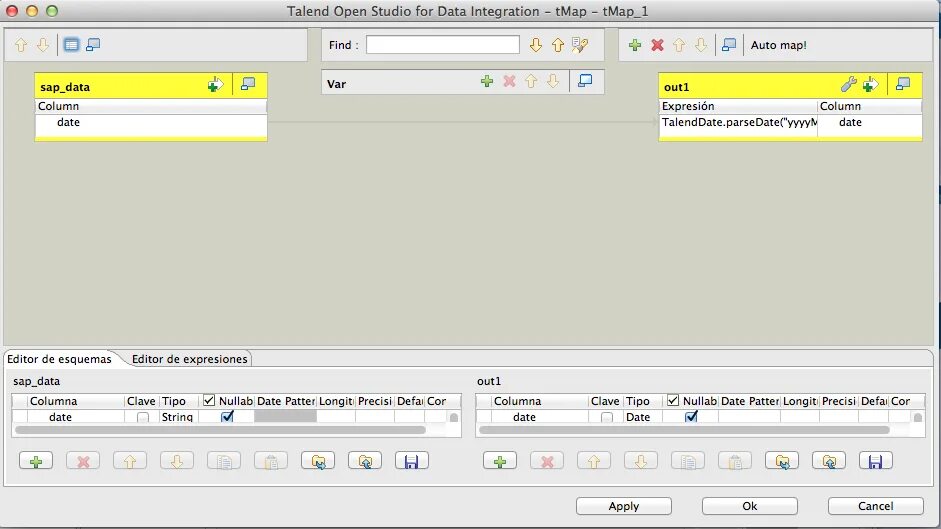This screenshot has width=941, height=529.
Task: Click TalendDate.parseDate expression cell in out1
Action: 739,122
